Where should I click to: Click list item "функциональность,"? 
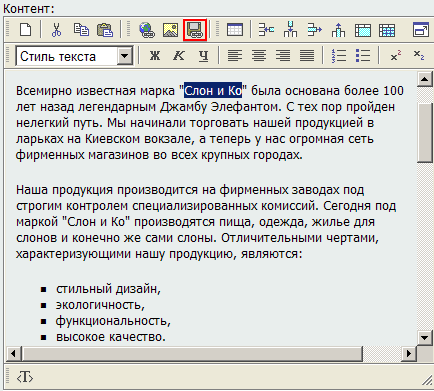(x=113, y=321)
